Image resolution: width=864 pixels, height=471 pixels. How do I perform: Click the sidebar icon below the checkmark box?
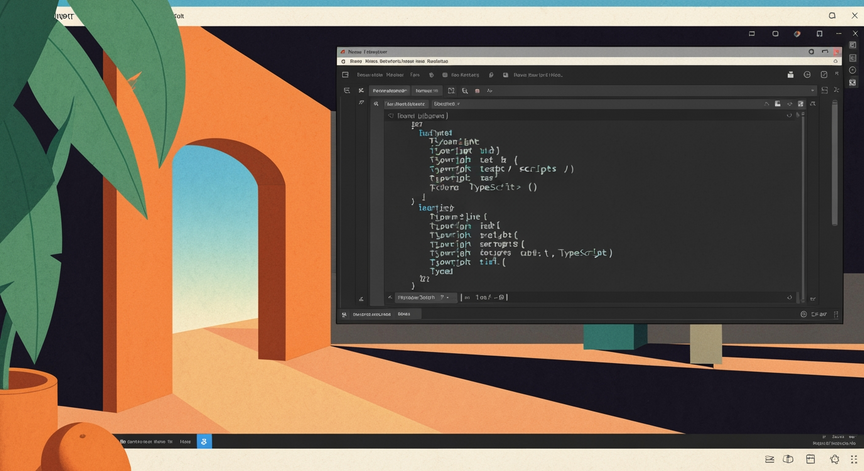coord(852,58)
